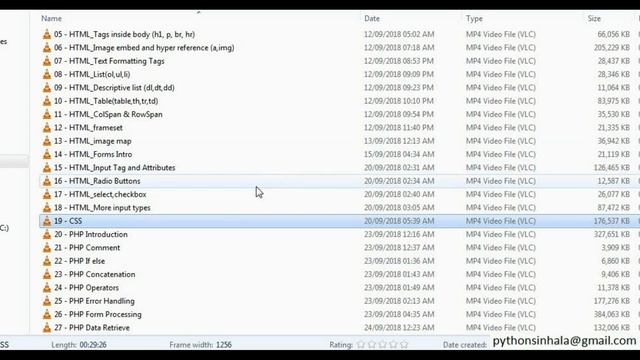Screen dimensions: 640x360
Task: Click VLC icon of 22 - PHP If else
Action: pyautogui.click(x=47, y=261)
